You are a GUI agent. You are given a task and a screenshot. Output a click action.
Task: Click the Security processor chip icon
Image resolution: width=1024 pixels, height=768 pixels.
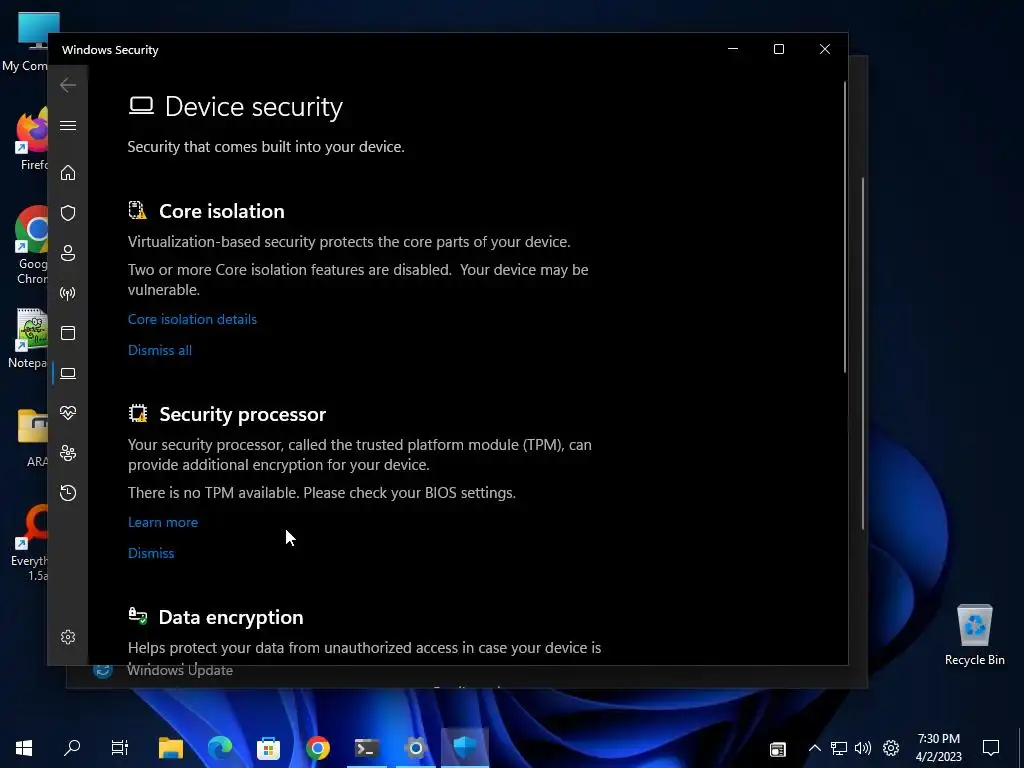pyautogui.click(x=137, y=413)
